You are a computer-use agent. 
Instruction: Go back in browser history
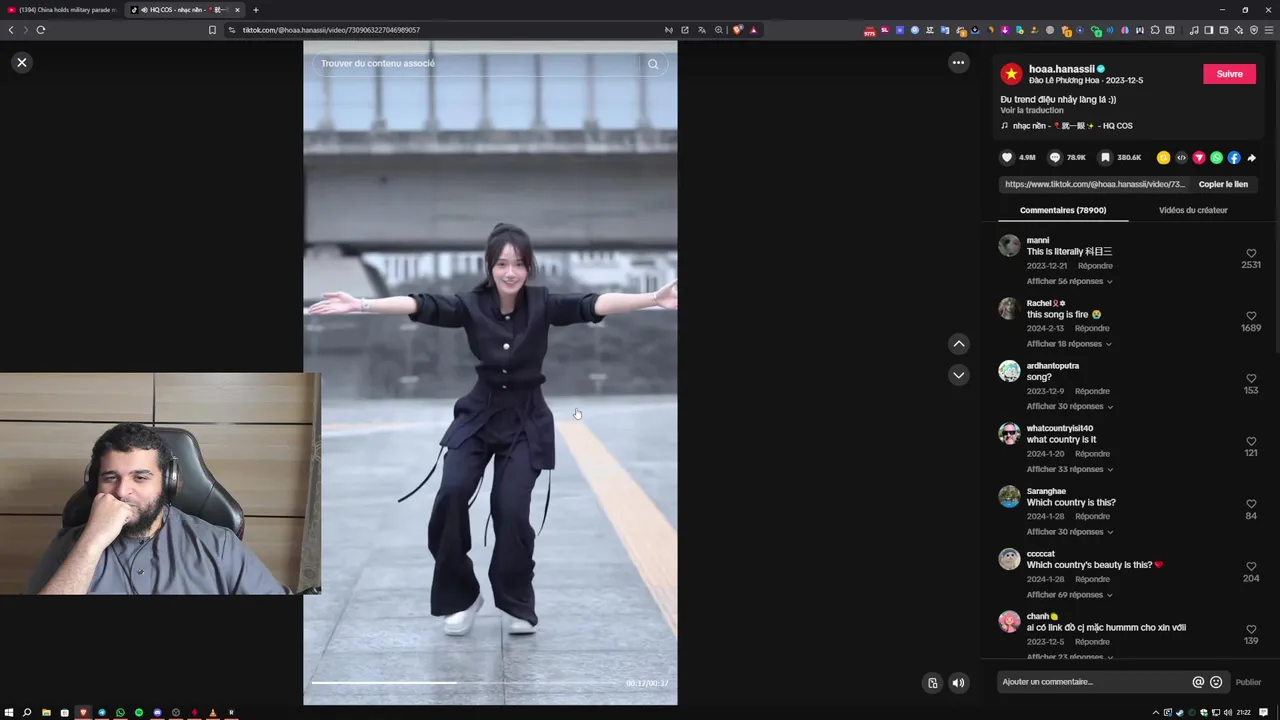11,30
